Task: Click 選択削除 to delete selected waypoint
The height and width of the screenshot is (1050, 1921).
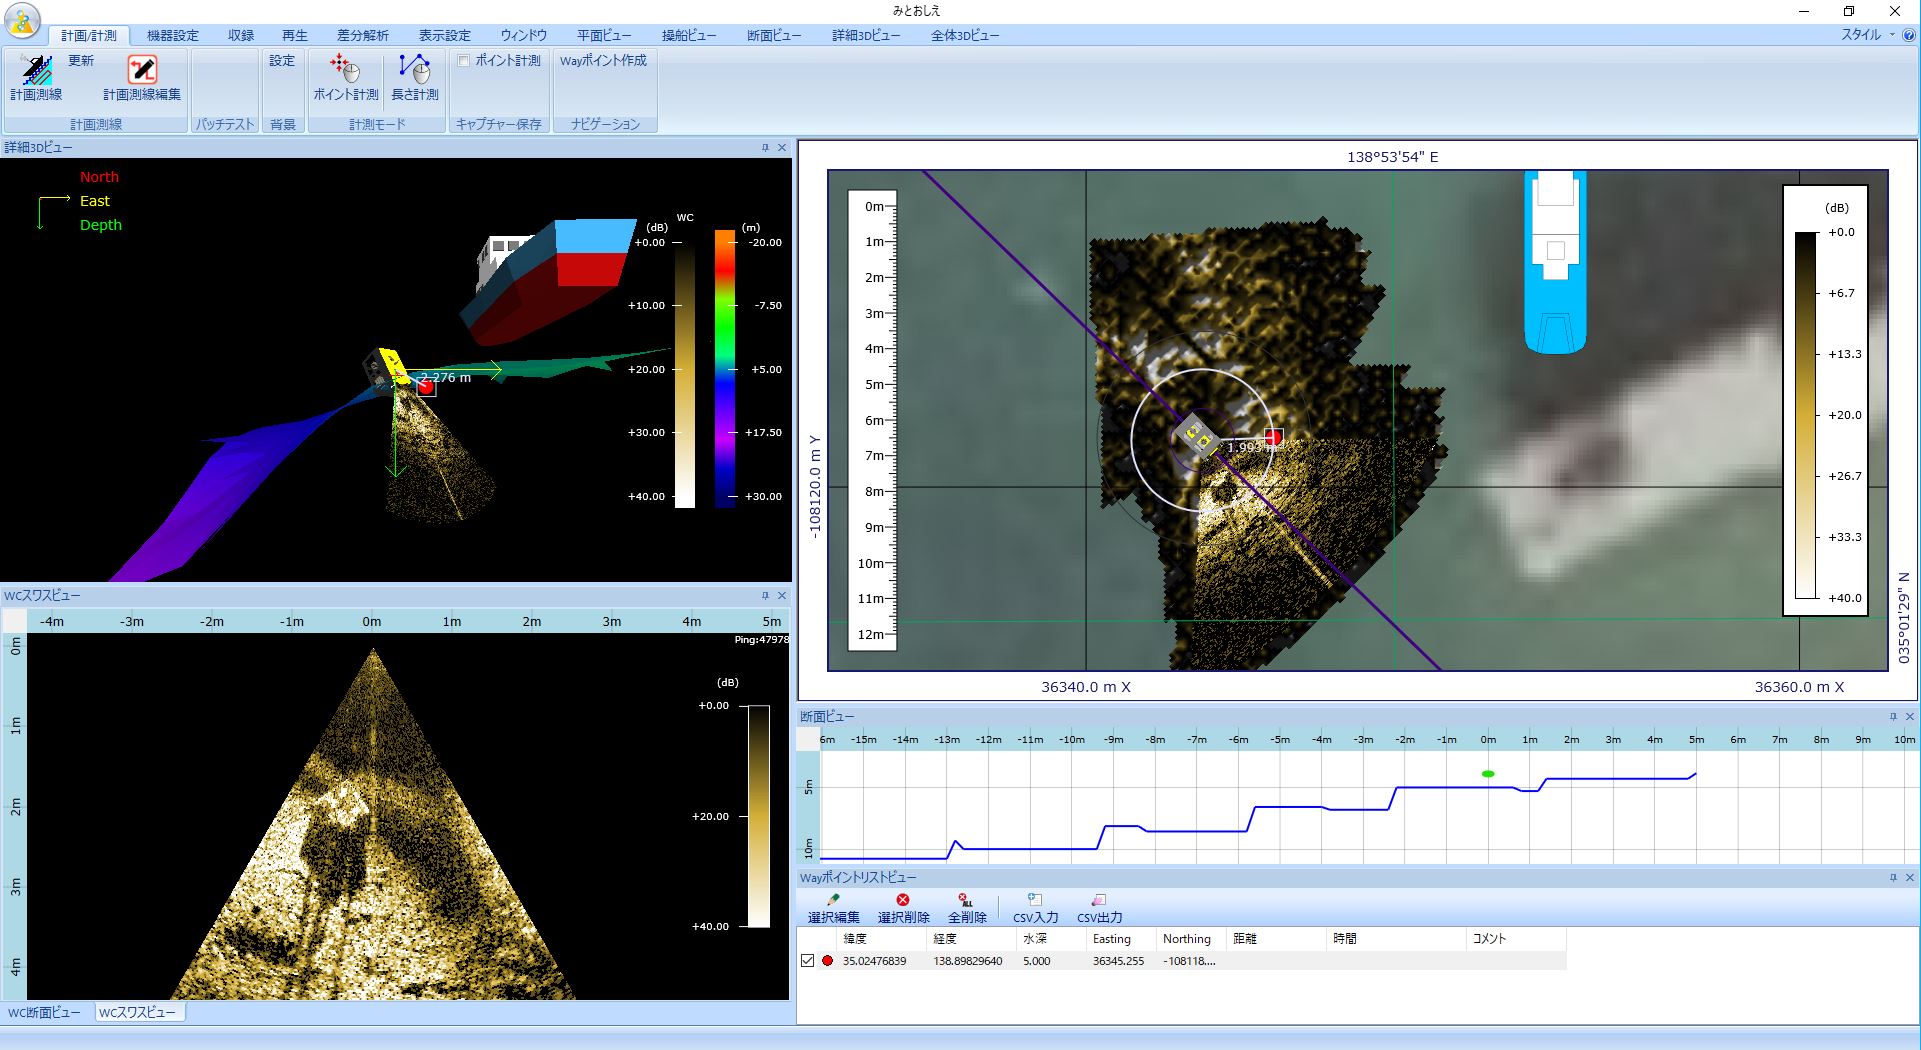Action: [903, 909]
